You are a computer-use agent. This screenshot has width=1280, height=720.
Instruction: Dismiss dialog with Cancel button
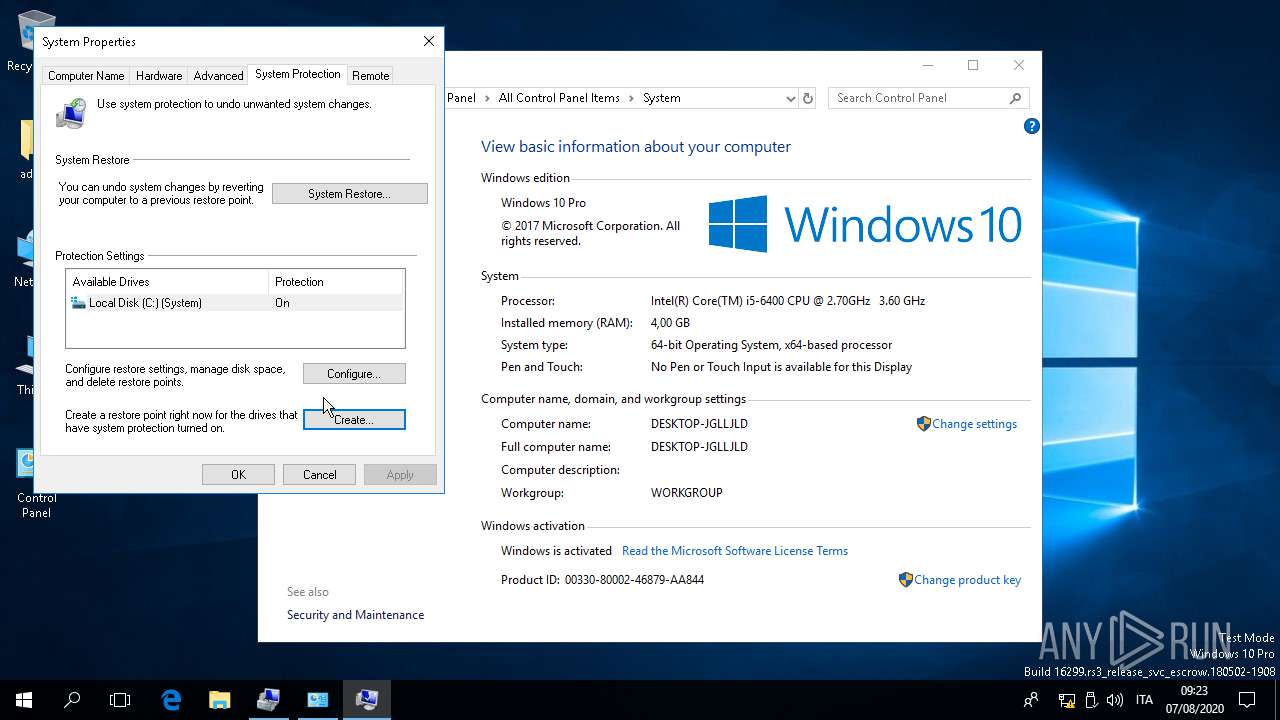319,475
